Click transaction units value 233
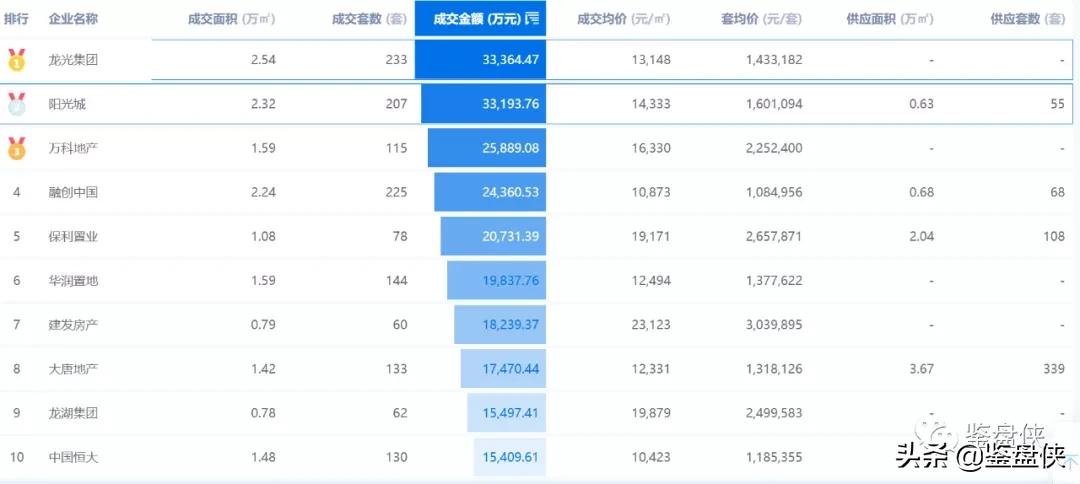The height and width of the screenshot is (484, 1080). (x=396, y=60)
